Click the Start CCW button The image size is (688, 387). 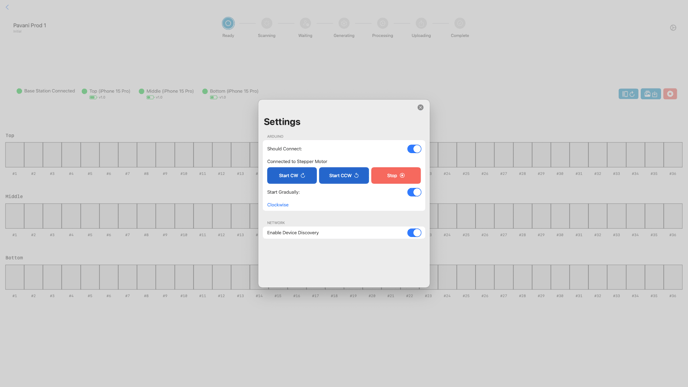344,176
